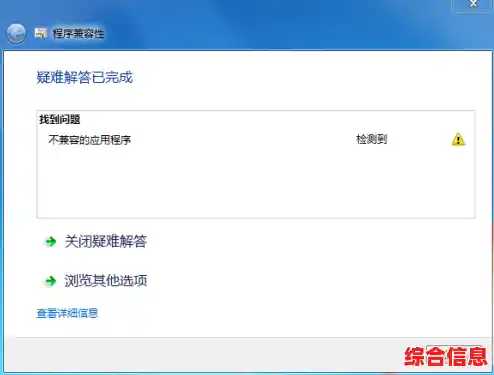Click the green arrow beside 关闭疑难解答

(51, 241)
